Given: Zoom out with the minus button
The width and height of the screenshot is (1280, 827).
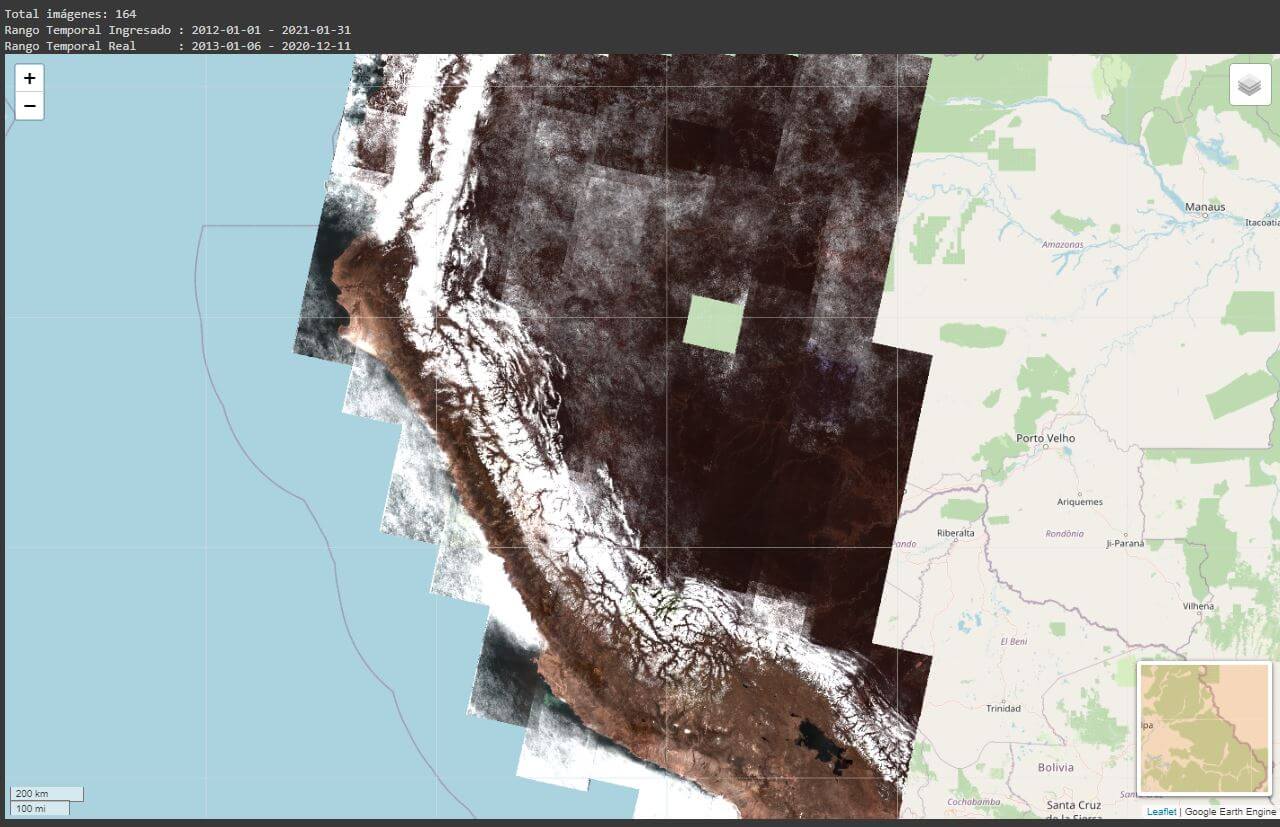Looking at the screenshot, I should tap(29, 105).
